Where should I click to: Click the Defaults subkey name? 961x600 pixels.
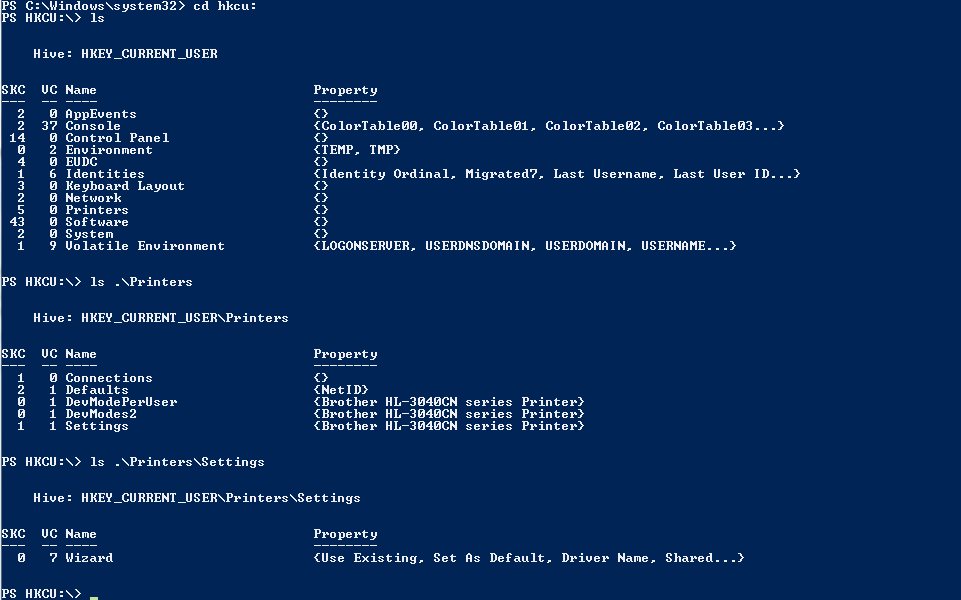97,390
